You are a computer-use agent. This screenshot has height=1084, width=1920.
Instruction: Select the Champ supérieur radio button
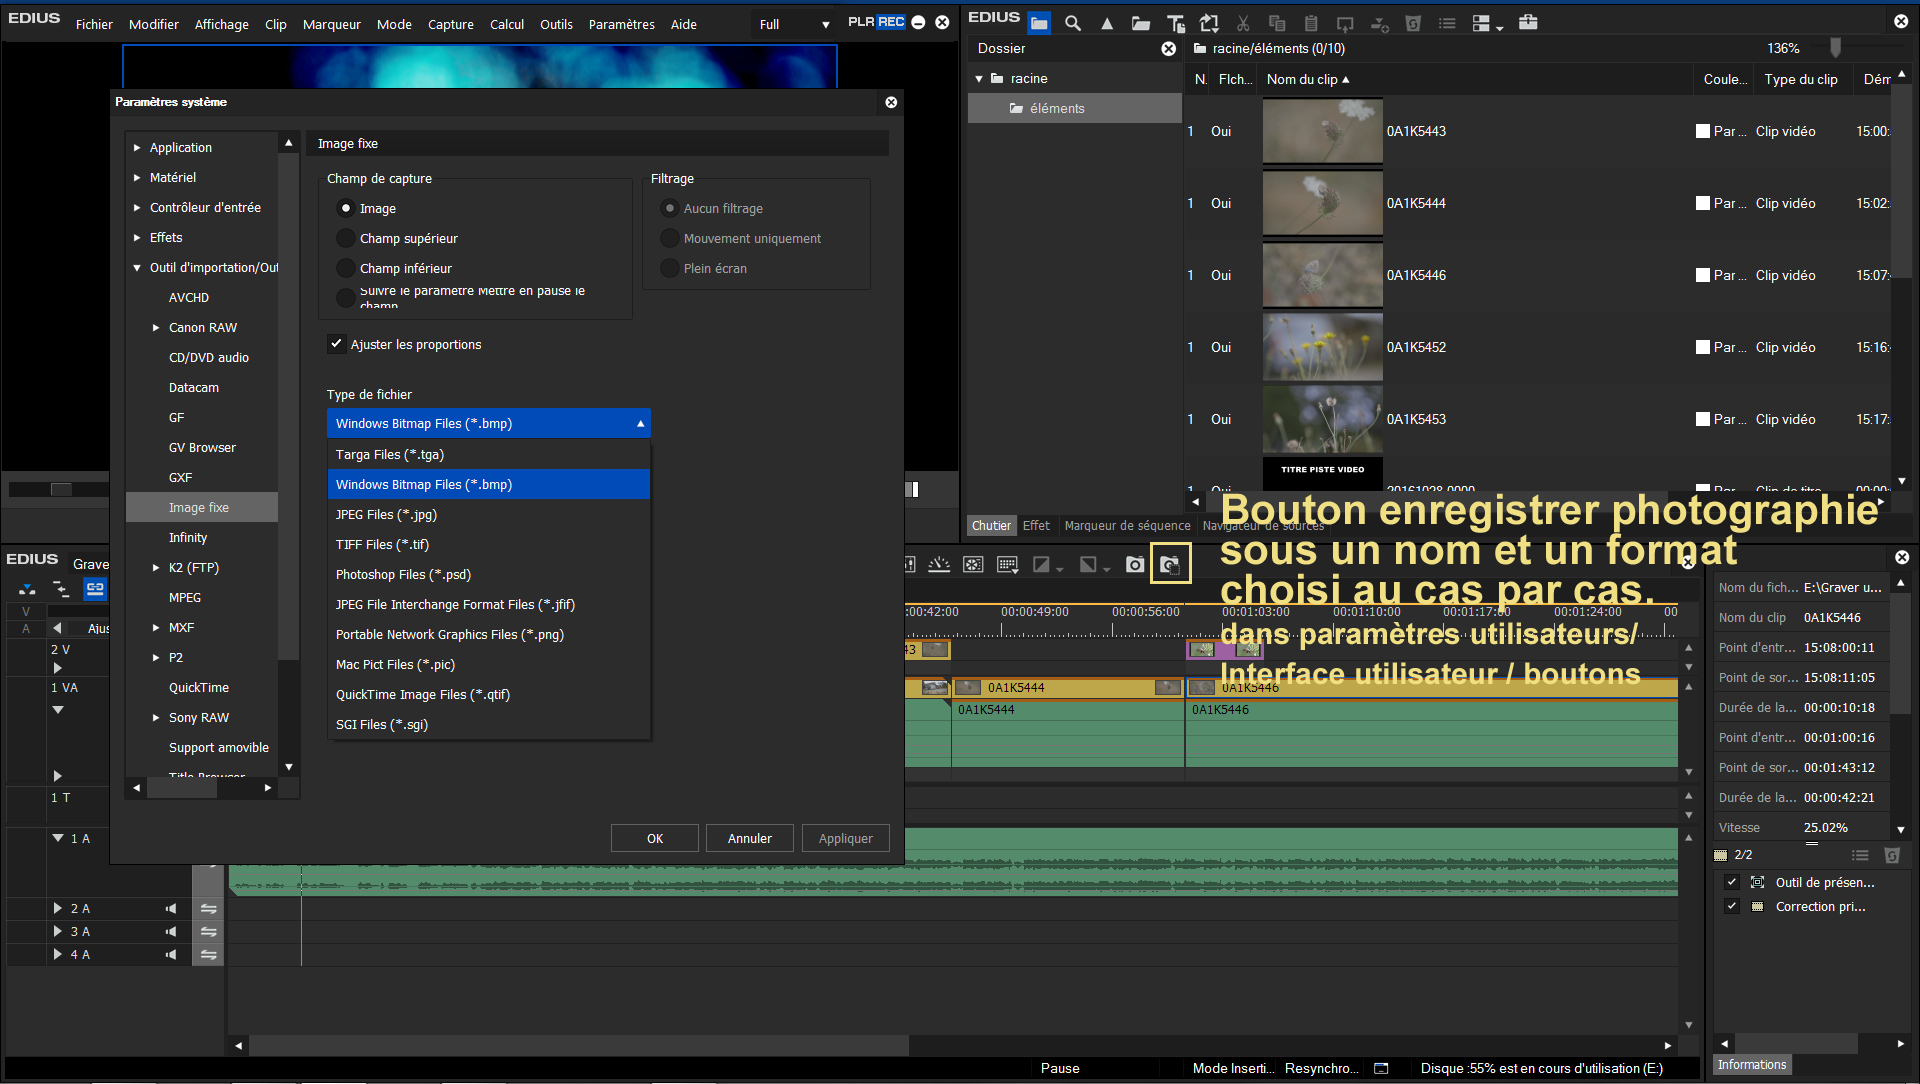pyautogui.click(x=346, y=238)
